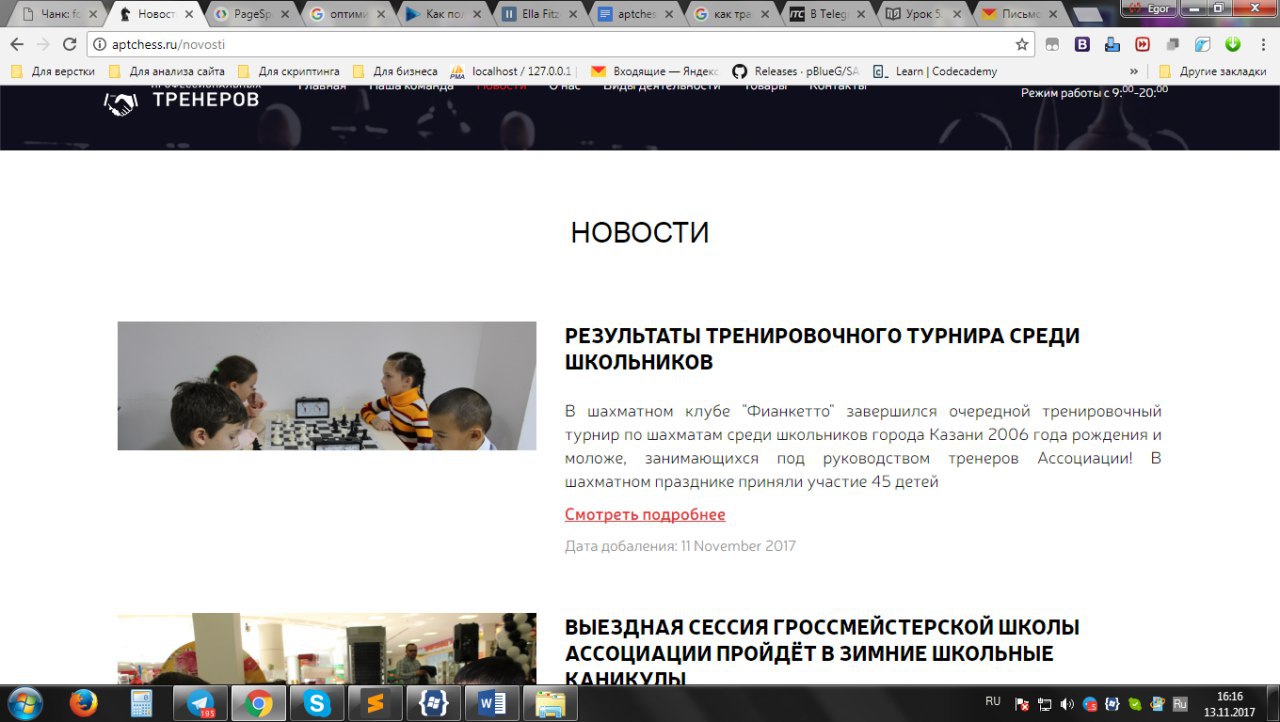
Task: Click the Смотреть подробнее link
Action: pos(645,515)
